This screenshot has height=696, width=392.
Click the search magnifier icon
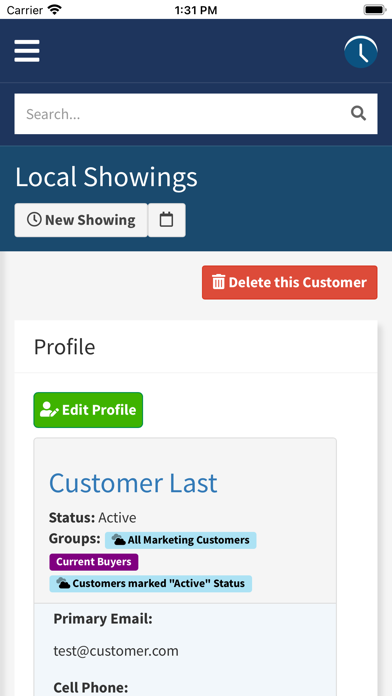(358, 114)
